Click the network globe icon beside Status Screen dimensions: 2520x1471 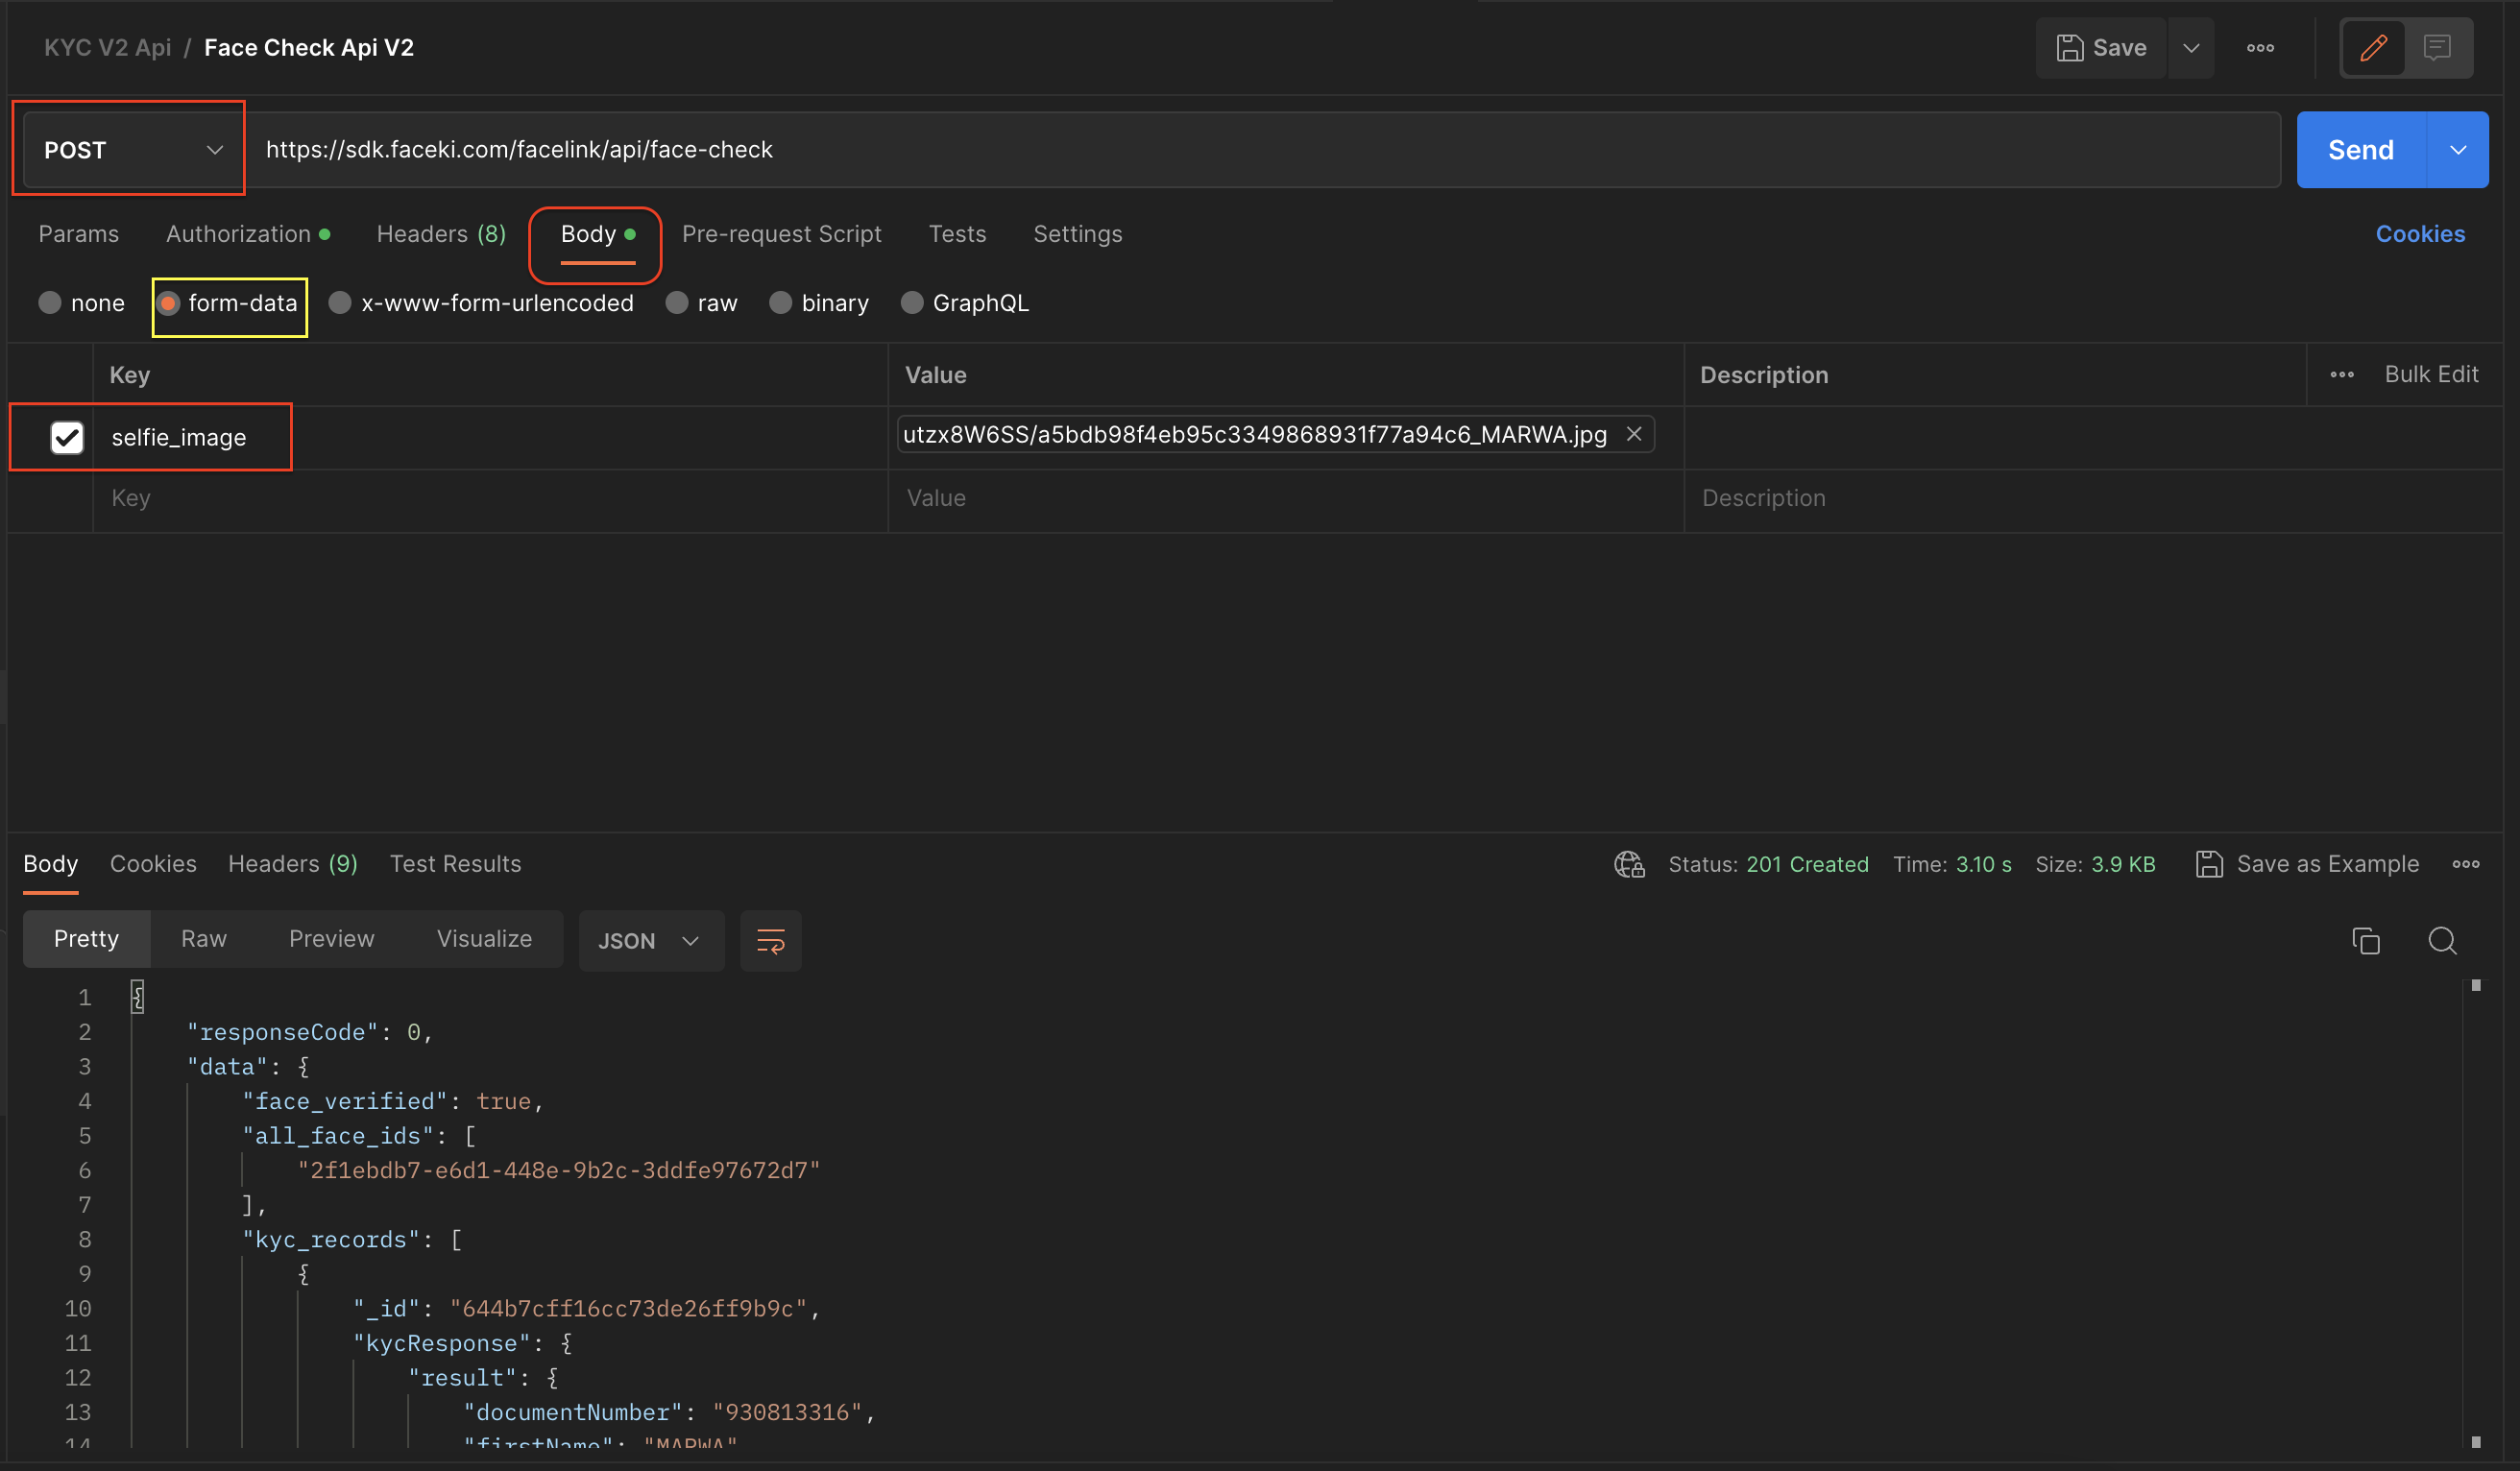click(x=1629, y=864)
